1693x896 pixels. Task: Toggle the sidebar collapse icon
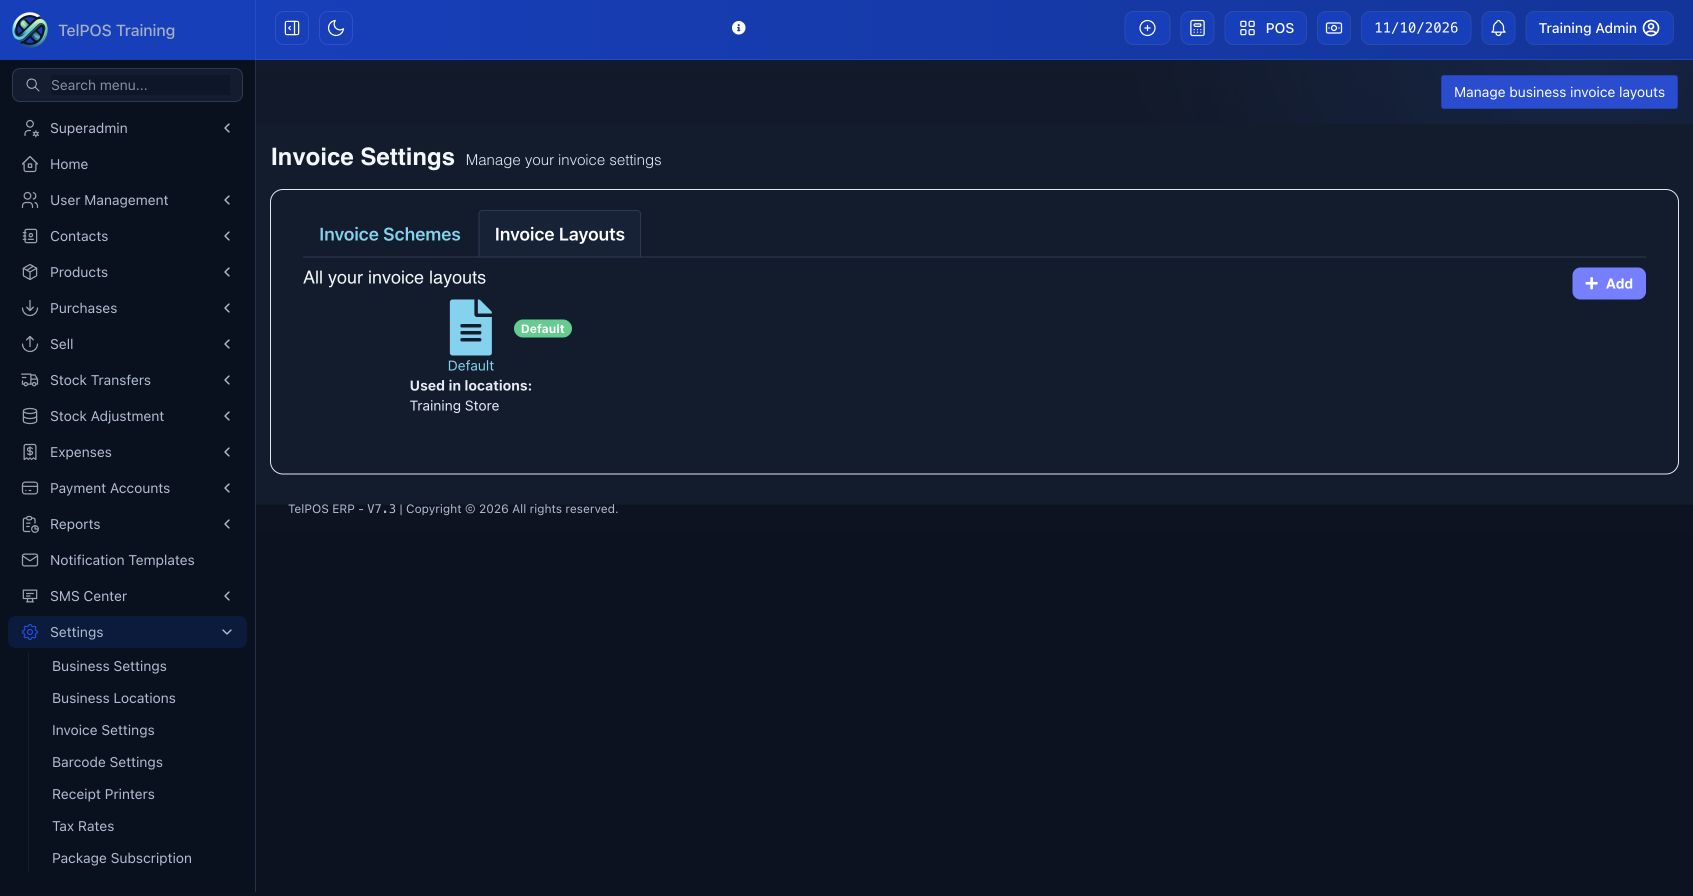(292, 28)
